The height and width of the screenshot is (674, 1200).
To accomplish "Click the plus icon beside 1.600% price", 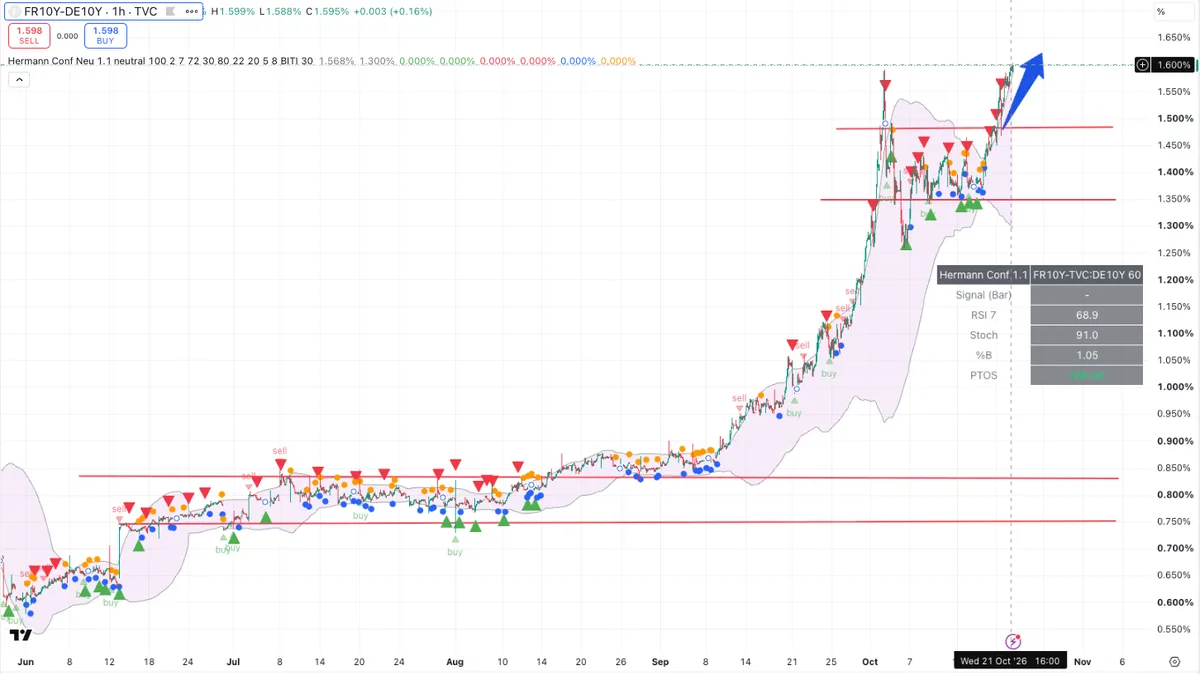I will (1143, 65).
